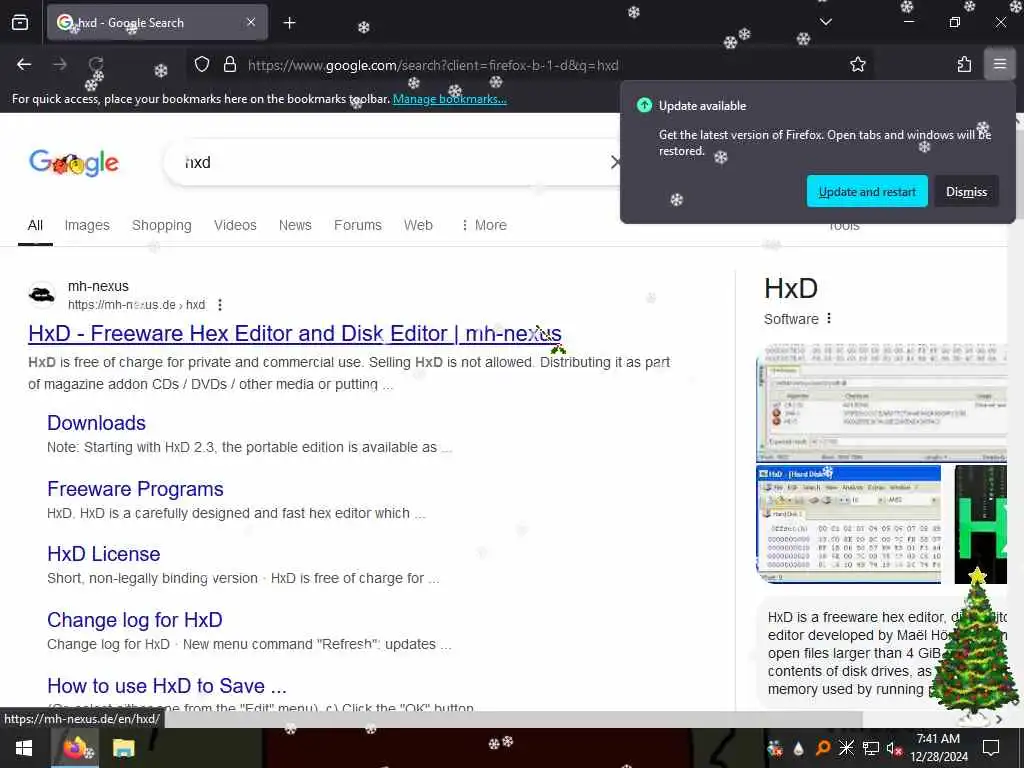The width and height of the screenshot is (1024, 768).
Task: Open File Explorer from the taskbar
Action: [123, 748]
